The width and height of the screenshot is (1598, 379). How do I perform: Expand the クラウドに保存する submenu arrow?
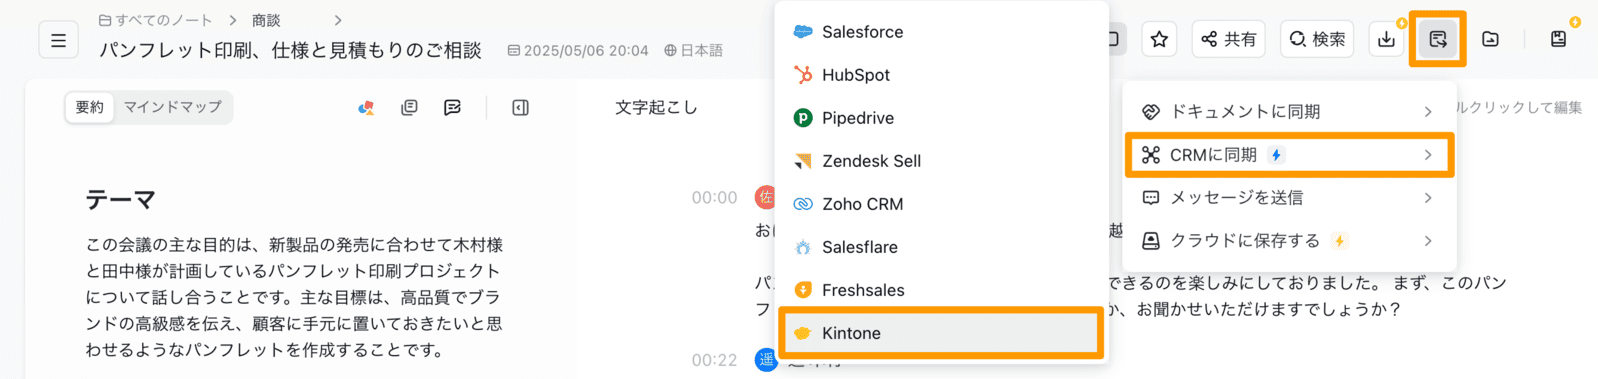pyautogui.click(x=1428, y=241)
